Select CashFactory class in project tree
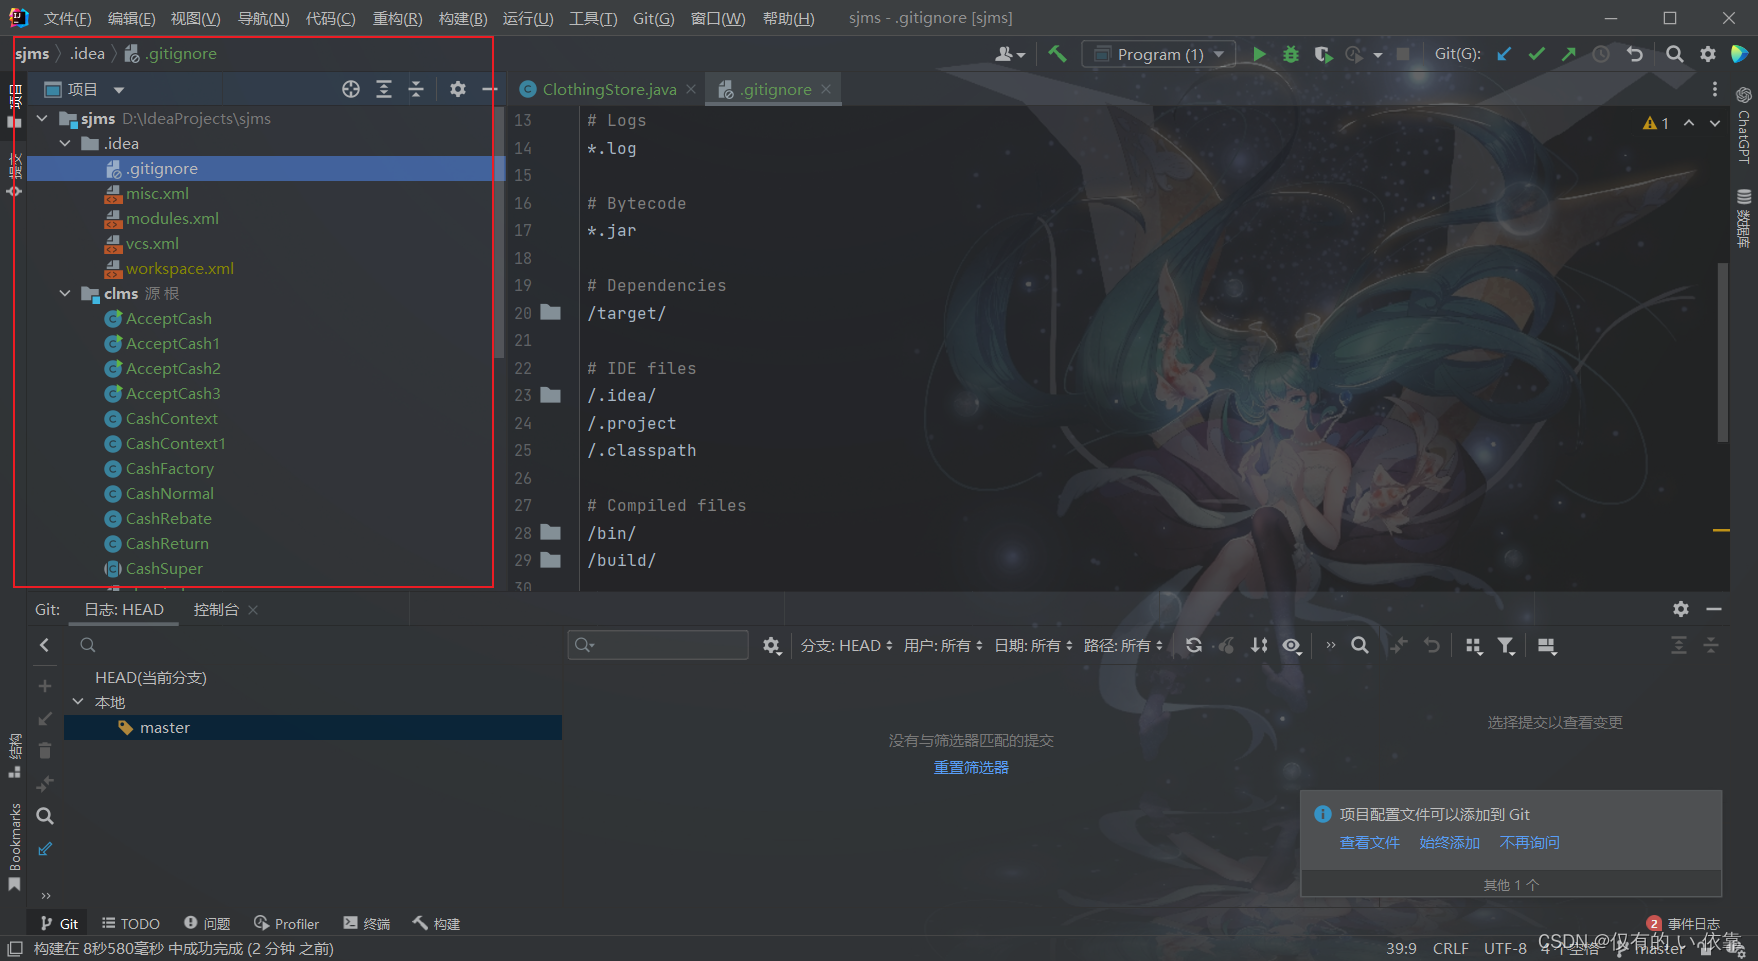 pos(169,469)
